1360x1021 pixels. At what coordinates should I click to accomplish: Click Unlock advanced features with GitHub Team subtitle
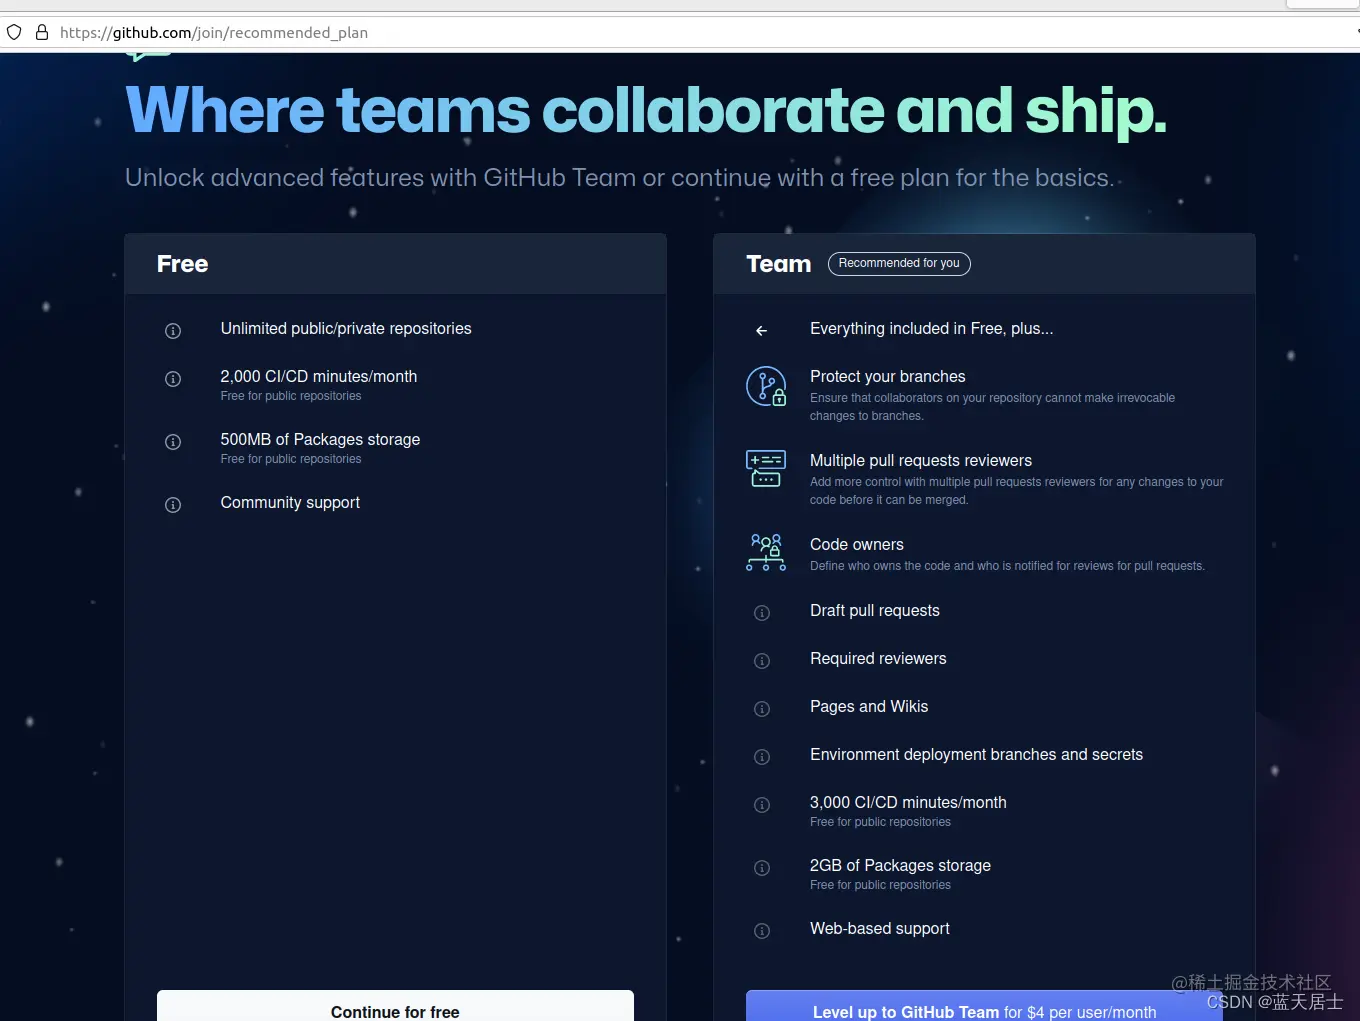click(619, 178)
